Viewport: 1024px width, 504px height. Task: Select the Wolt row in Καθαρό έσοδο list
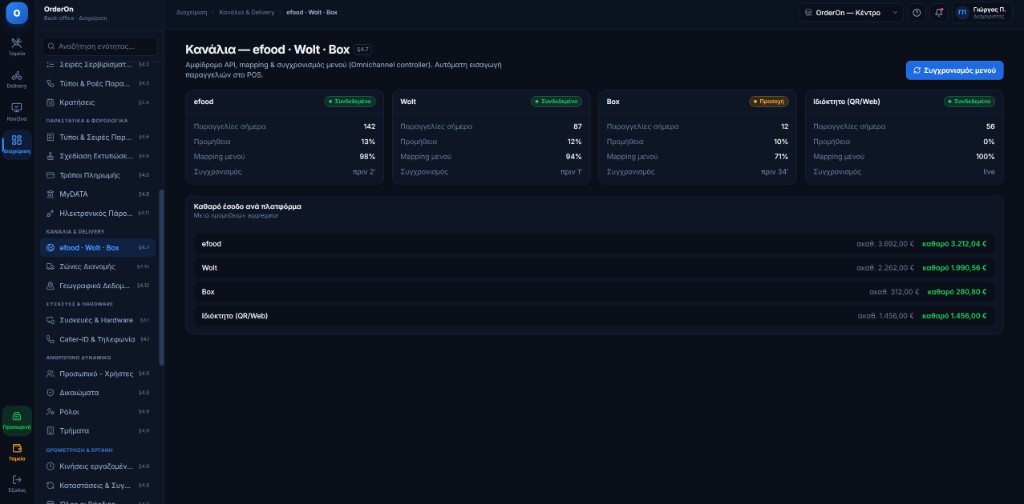pyautogui.click(x=594, y=268)
